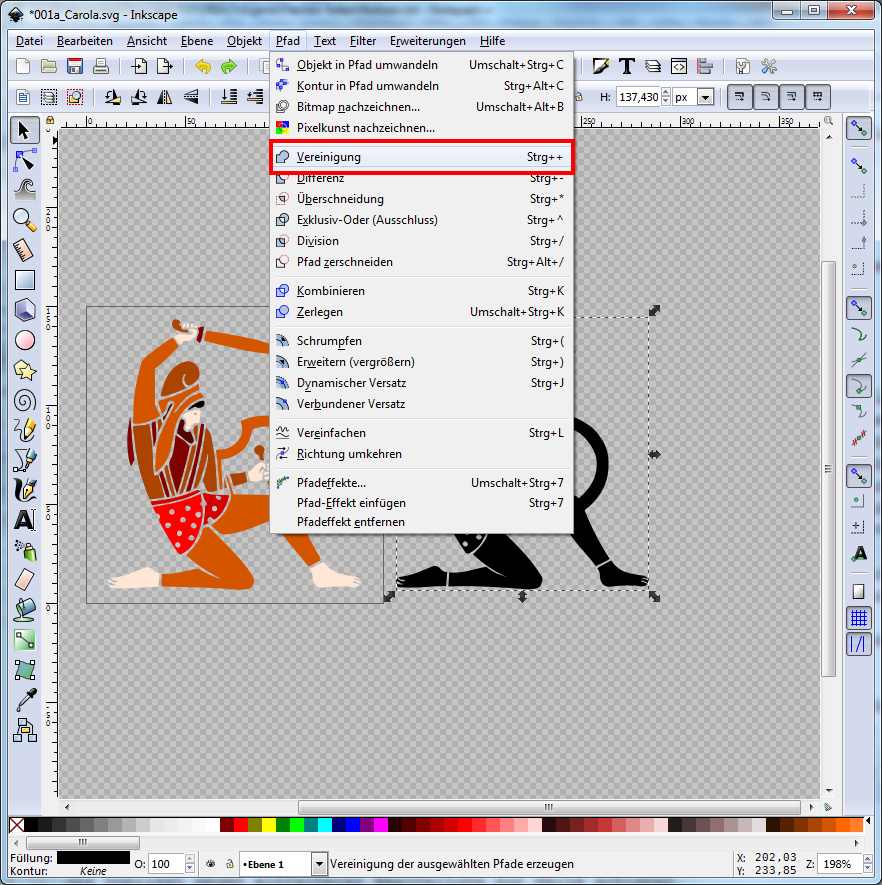Click the undo arrow icon
The image size is (882, 885).
203,66
